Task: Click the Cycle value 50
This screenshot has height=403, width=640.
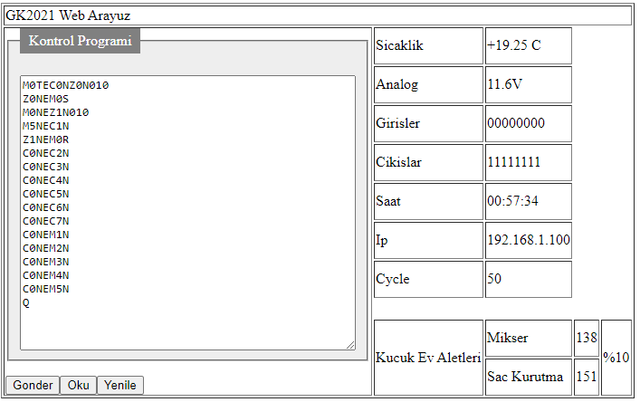Action: tap(528, 279)
